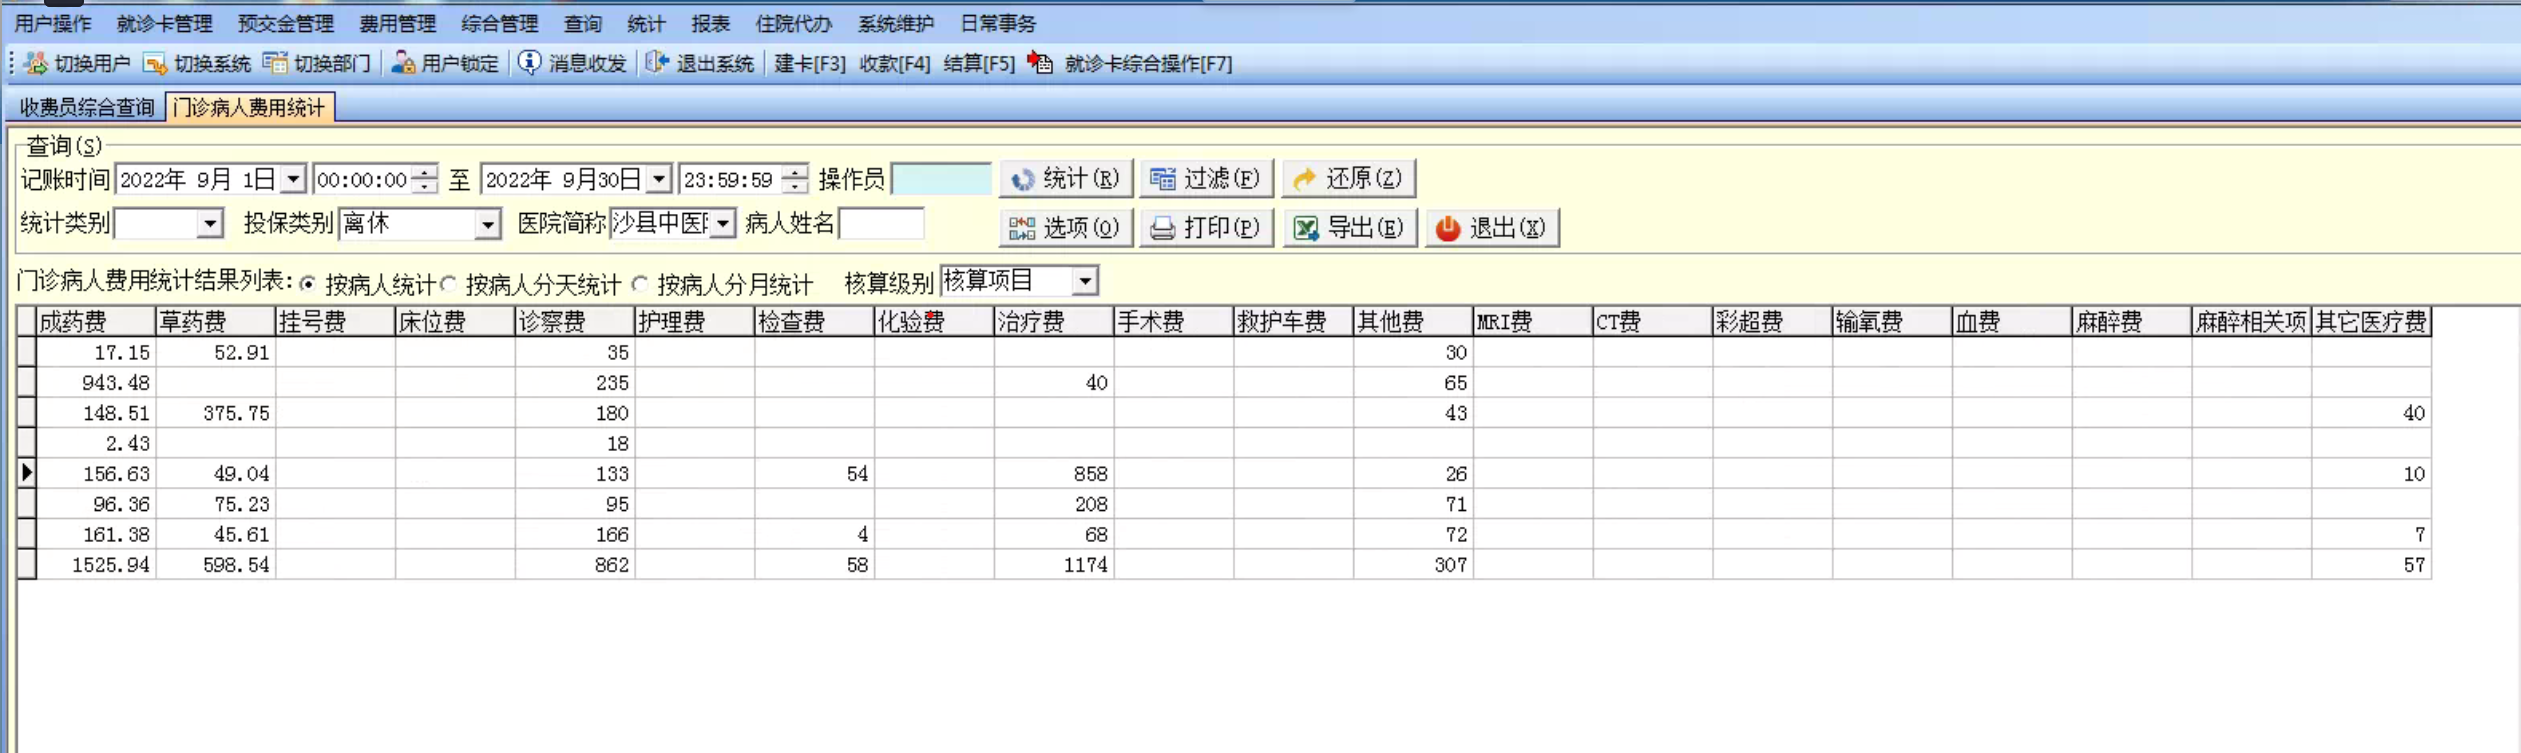Click the 建卡[F3] toolbar button
The image size is (2521, 753).
point(810,64)
